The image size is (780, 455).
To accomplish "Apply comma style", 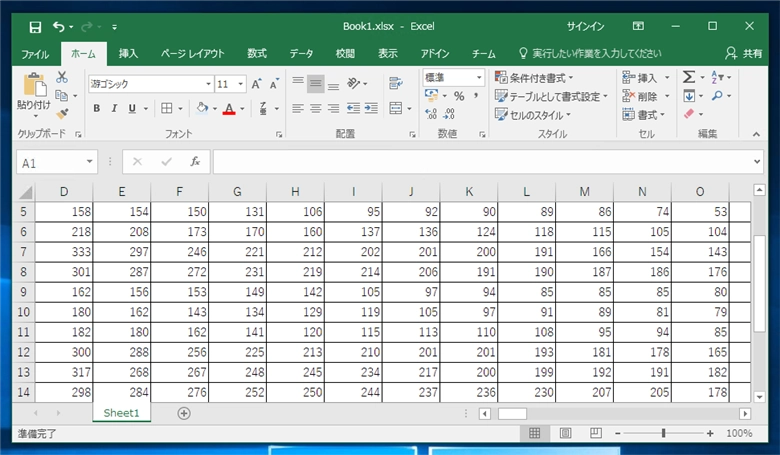I will tap(476, 96).
